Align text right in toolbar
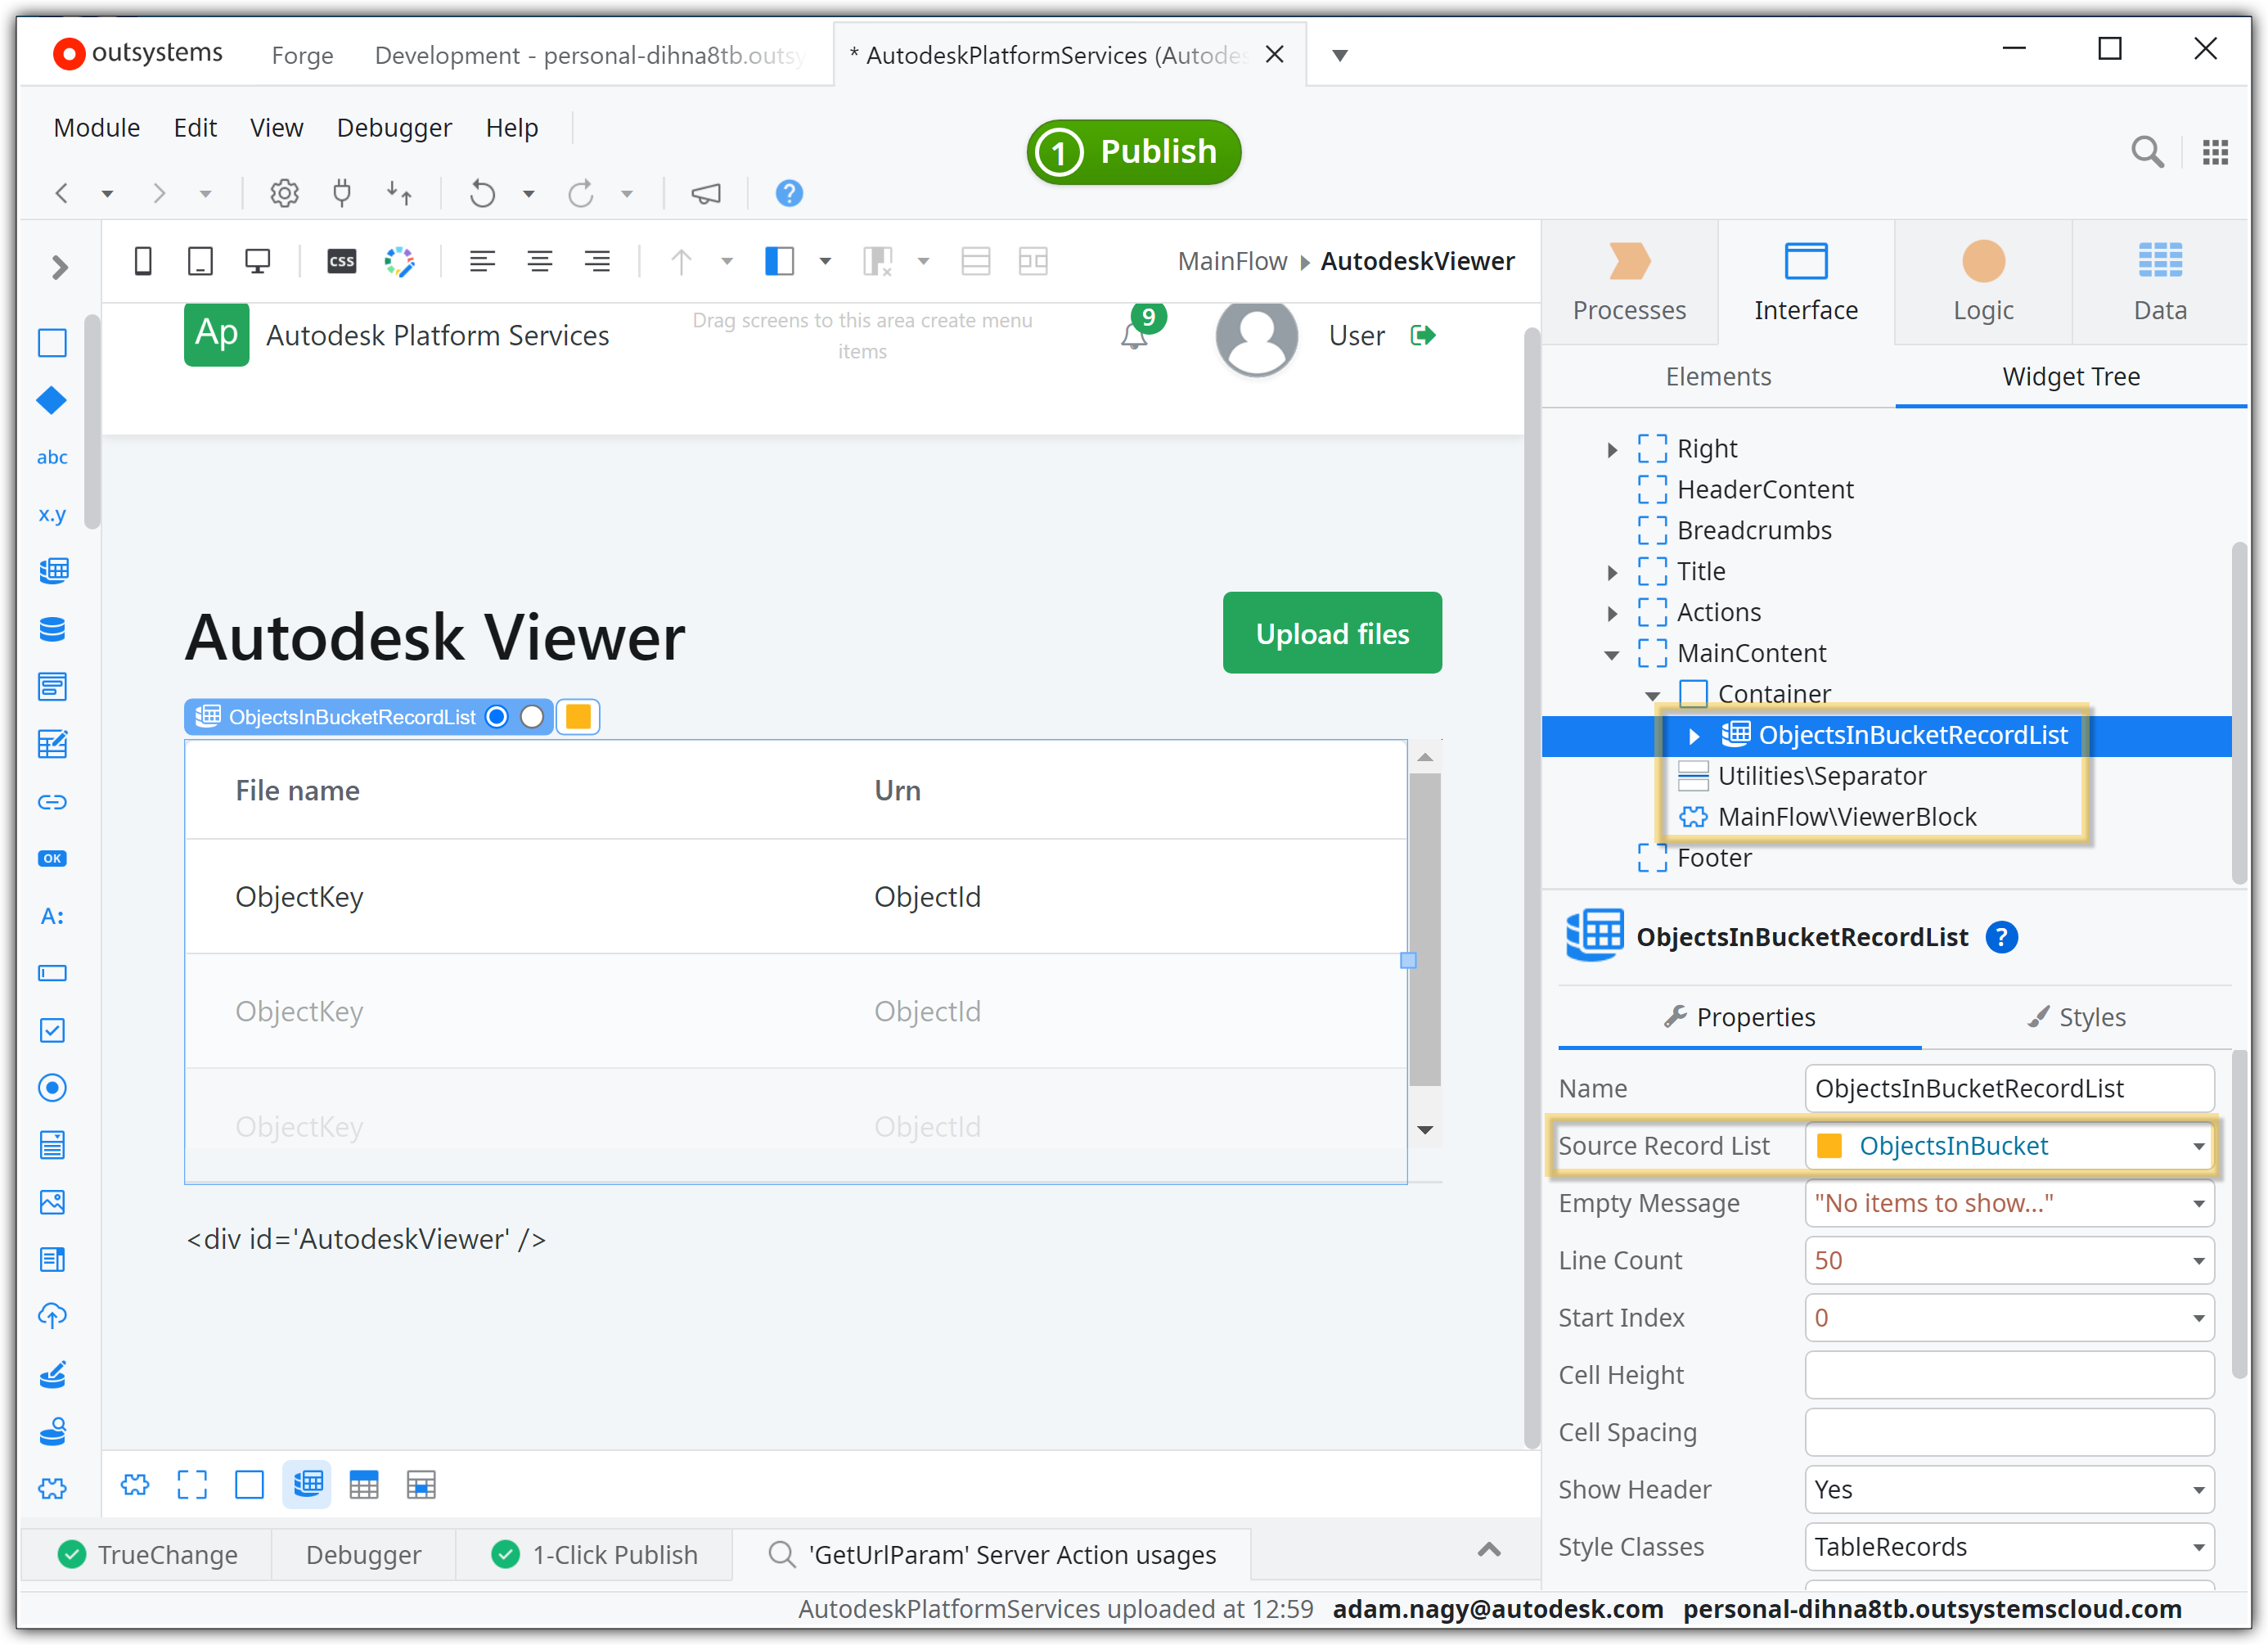Image resolution: width=2268 pixels, height=1645 pixels. coord(597,262)
